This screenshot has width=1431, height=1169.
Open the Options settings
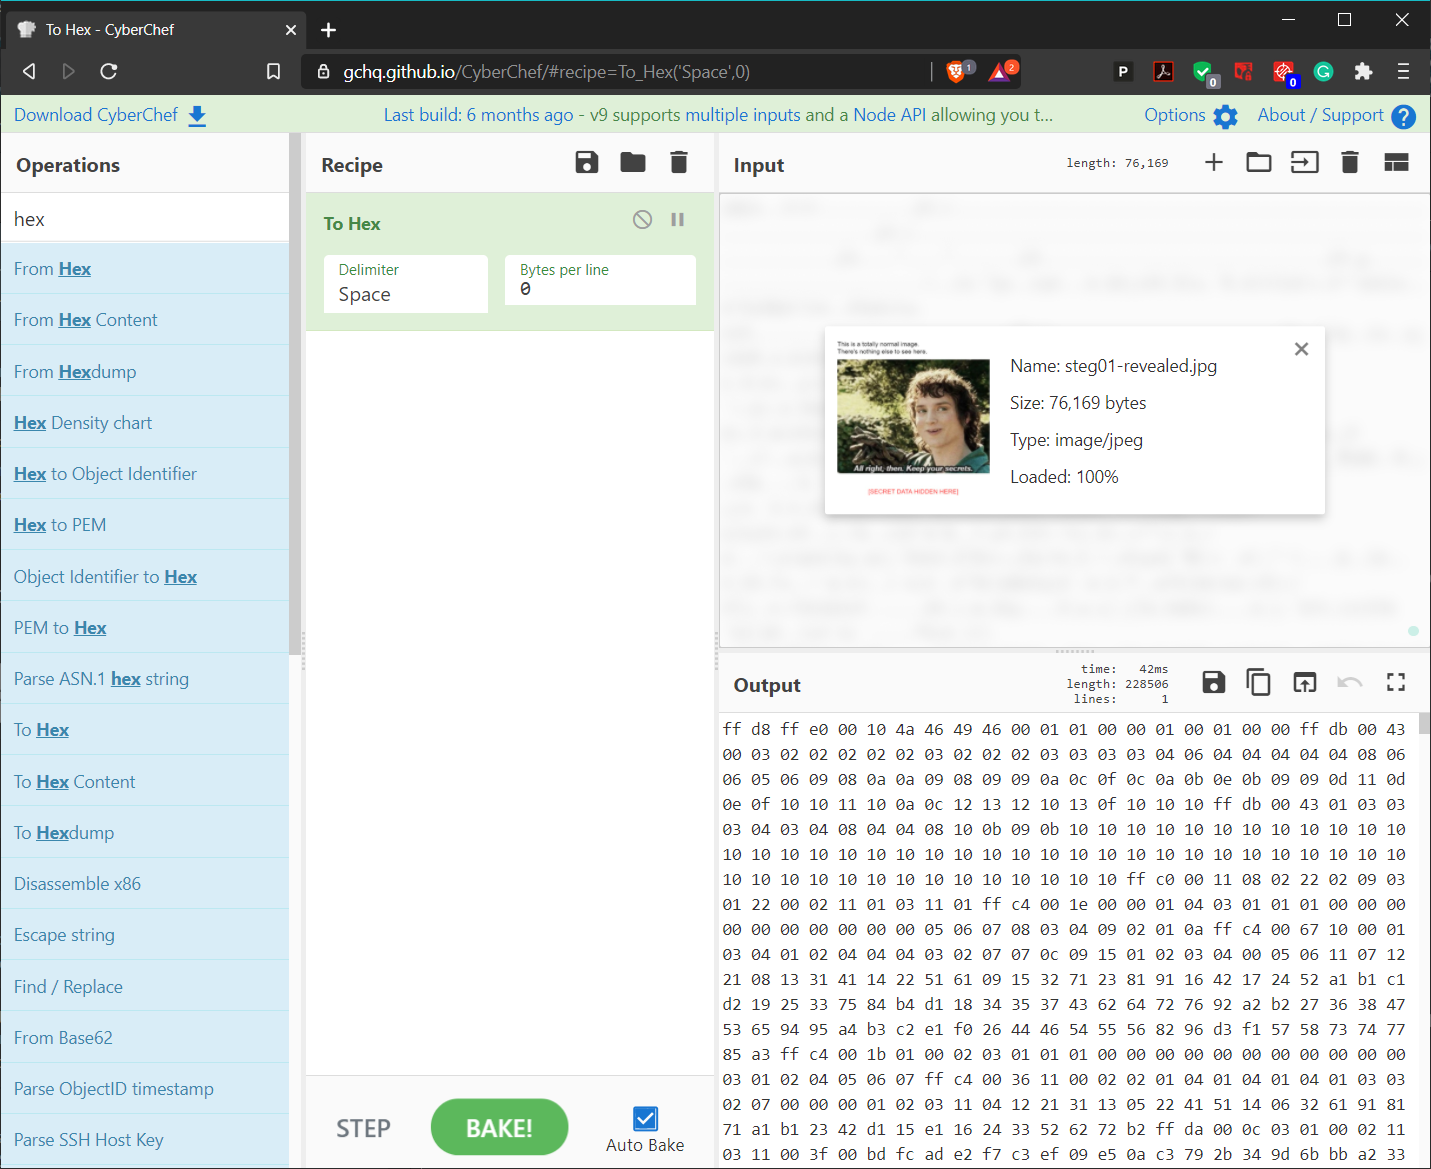coord(1190,115)
